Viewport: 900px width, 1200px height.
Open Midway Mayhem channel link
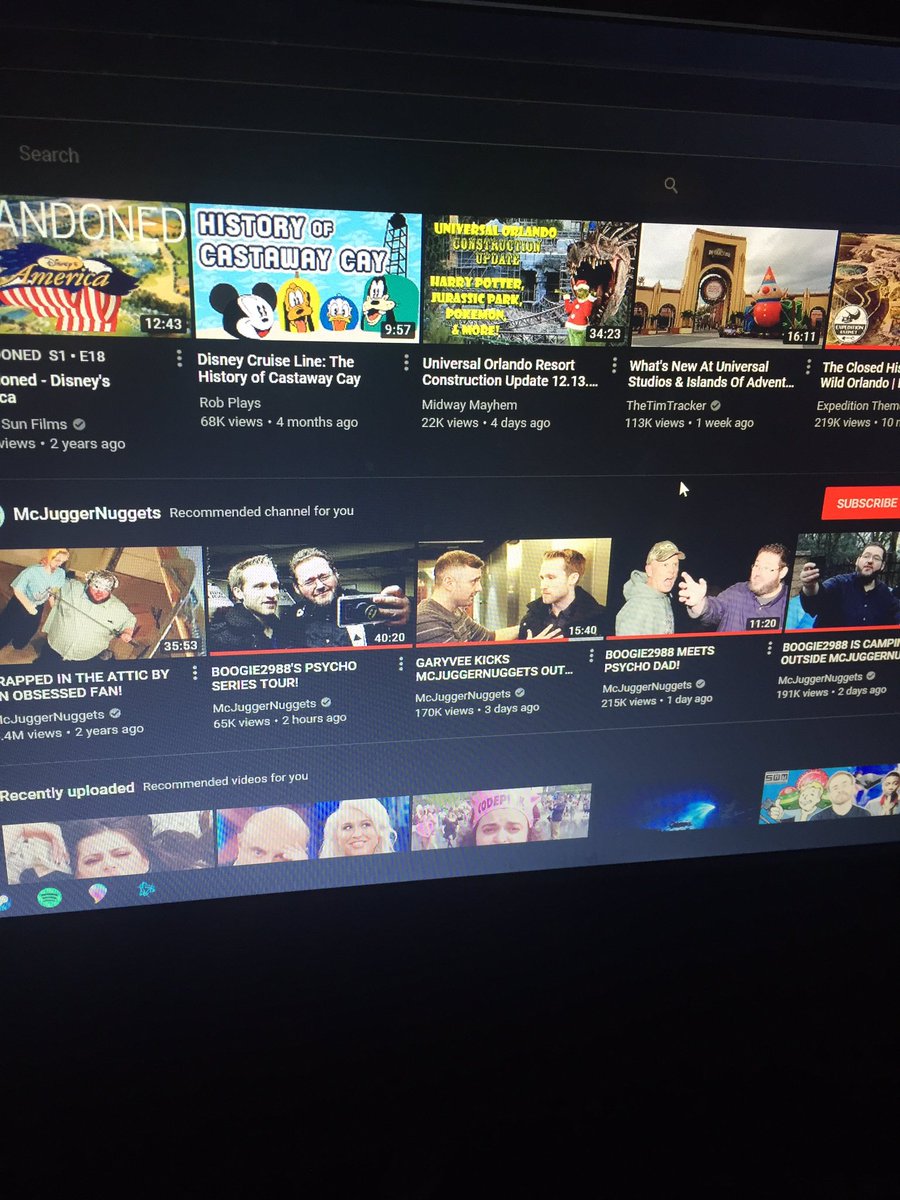click(469, 404)
